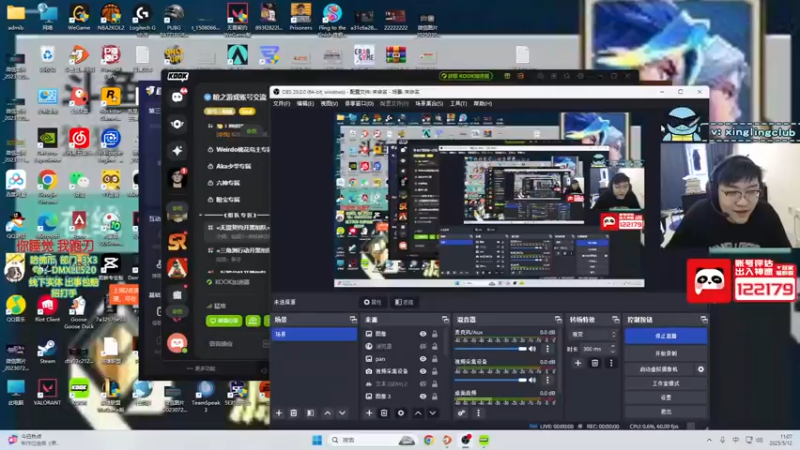
Task: Hide the 视频采集设备 source with eye icon
Action: (x=423, y=371)
